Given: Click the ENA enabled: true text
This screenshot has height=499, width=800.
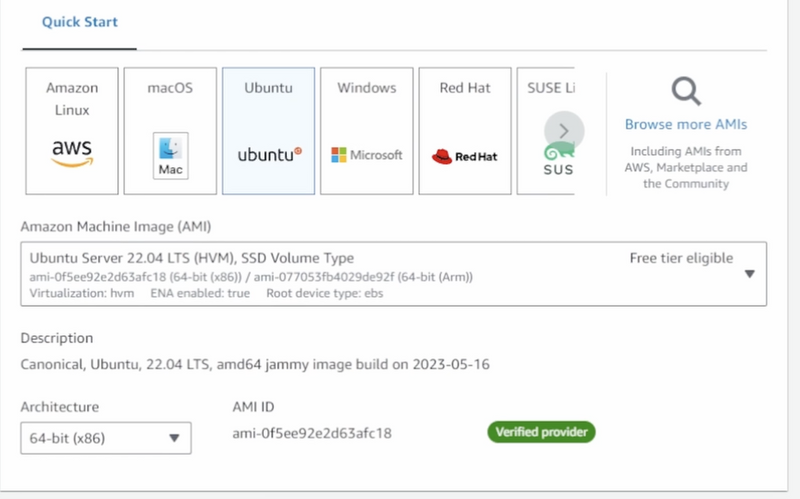Looking at the screenshot, I should (x=200, y=293).
